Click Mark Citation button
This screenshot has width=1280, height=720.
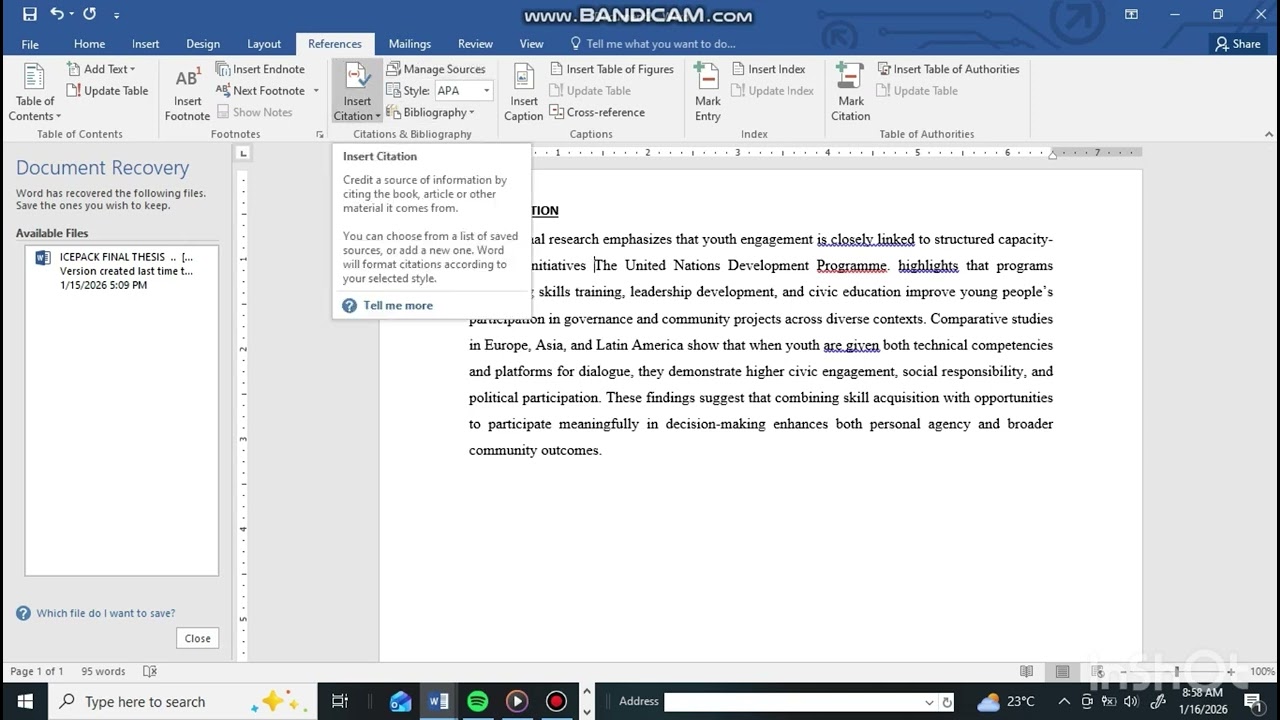coord(851,92)
